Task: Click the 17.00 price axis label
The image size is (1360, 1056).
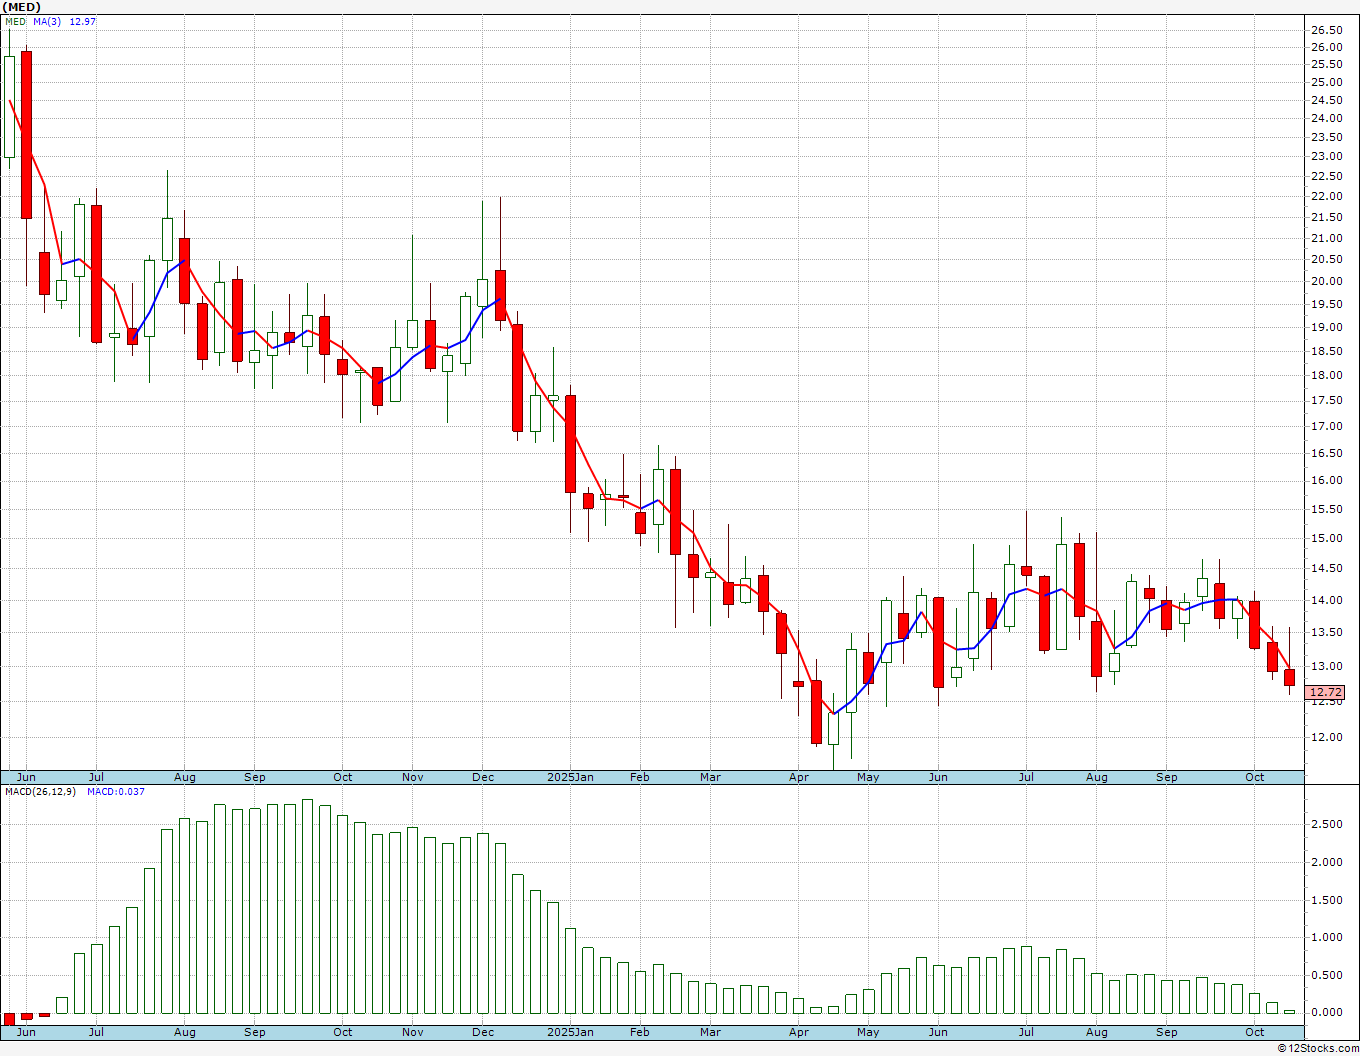Action: (x=1327, y=426)
